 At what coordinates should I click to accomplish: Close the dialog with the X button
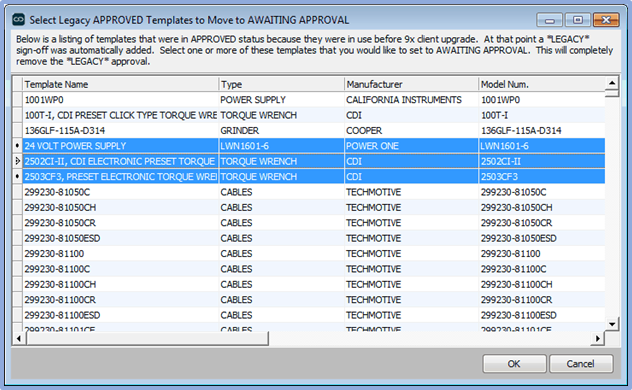tap(606, 20)
